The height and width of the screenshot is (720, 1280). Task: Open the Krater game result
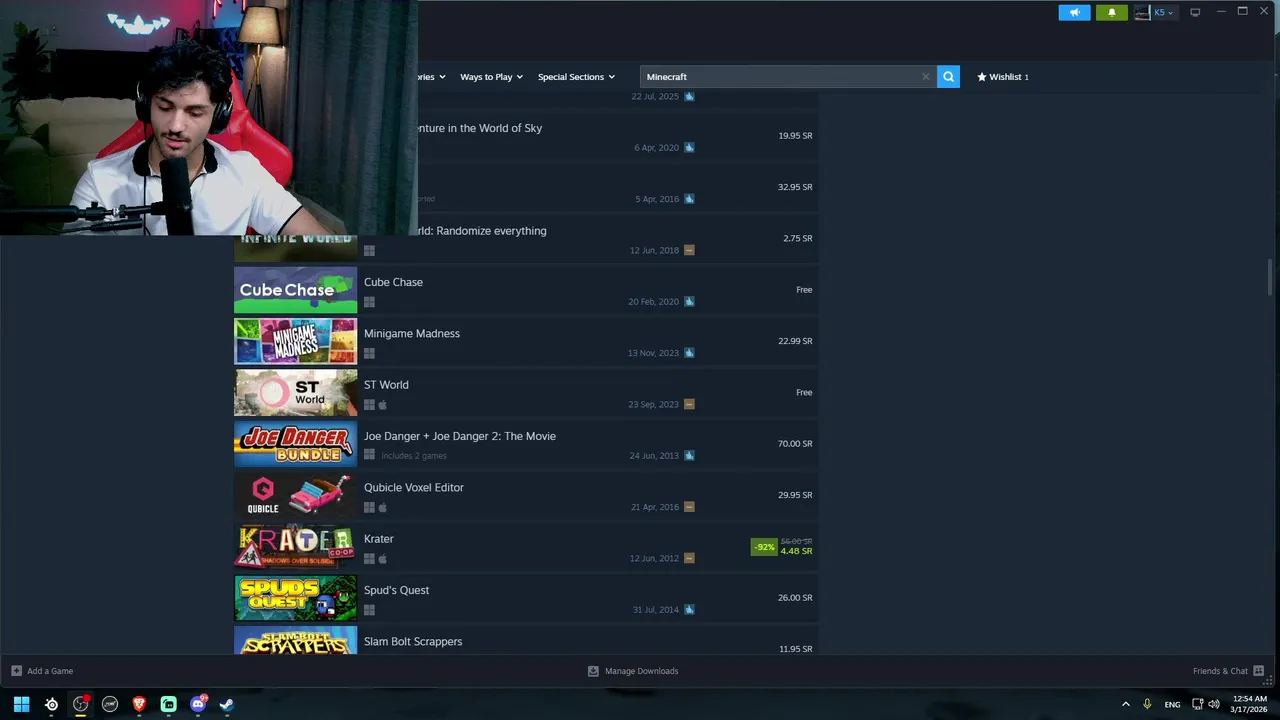pos(526,547)
